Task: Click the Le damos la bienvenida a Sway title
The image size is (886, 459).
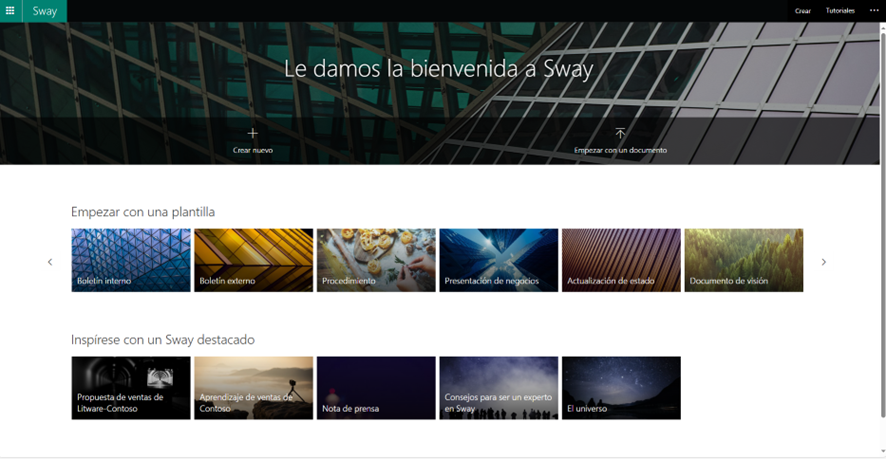Action: point(438,69)
